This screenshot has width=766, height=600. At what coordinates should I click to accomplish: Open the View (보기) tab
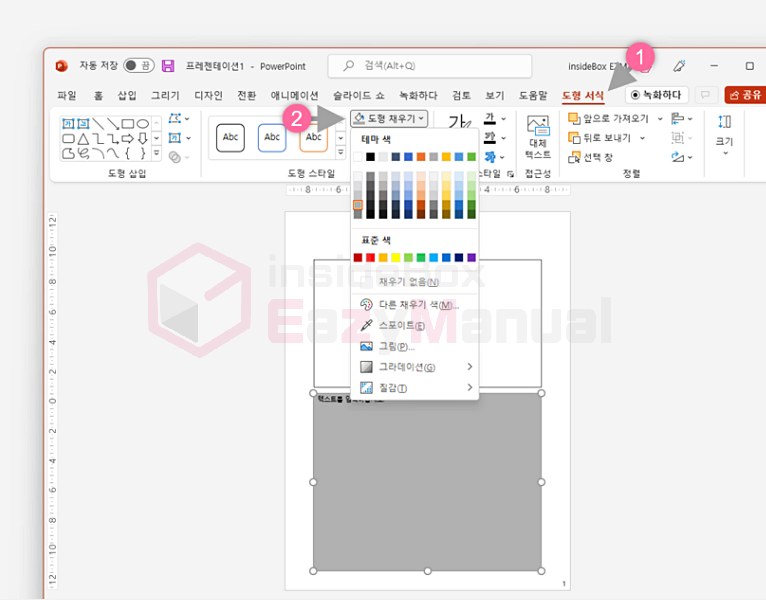494,95
